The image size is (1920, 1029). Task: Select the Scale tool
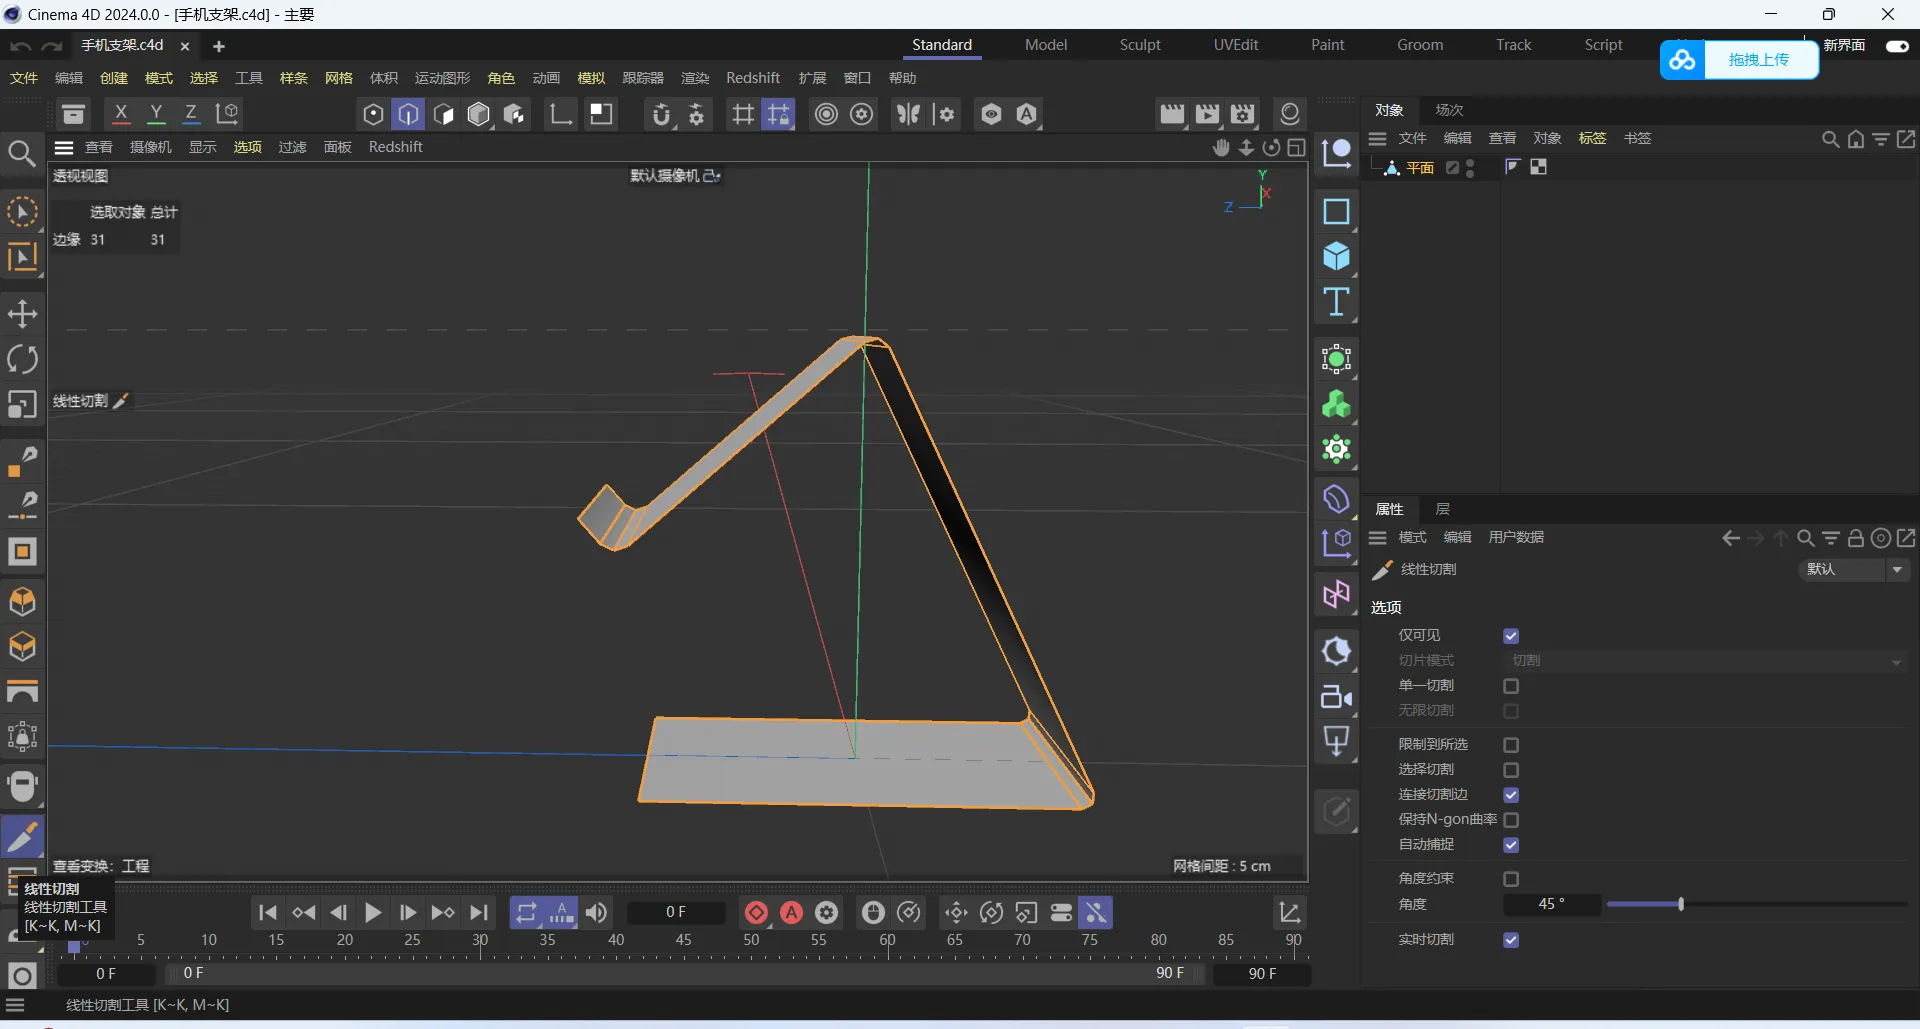(x=22, y=404)
